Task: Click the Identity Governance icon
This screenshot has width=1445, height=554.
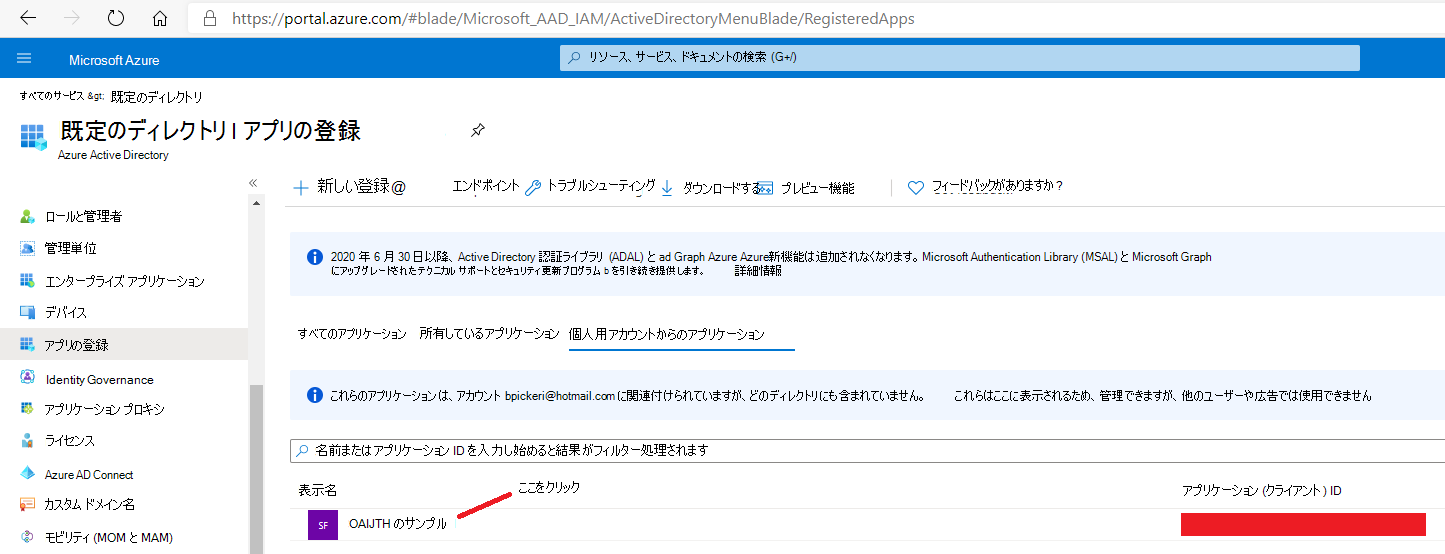Action: (x=27, y=378)
